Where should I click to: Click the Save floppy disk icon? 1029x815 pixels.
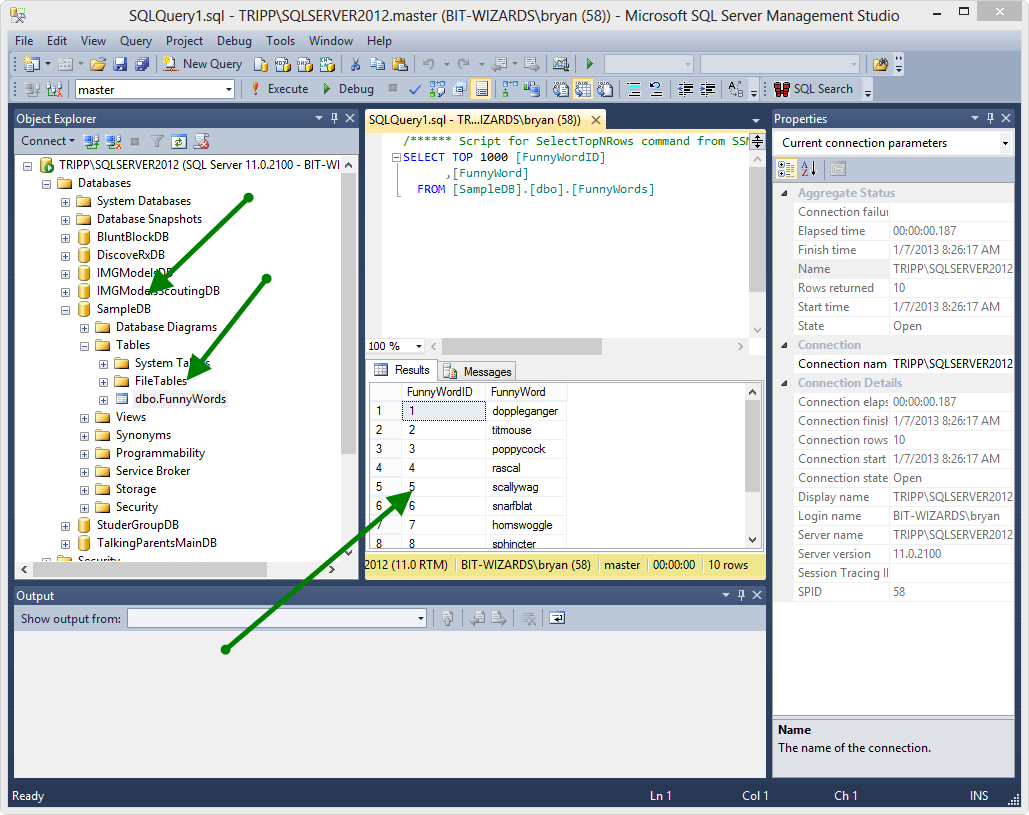120,64
